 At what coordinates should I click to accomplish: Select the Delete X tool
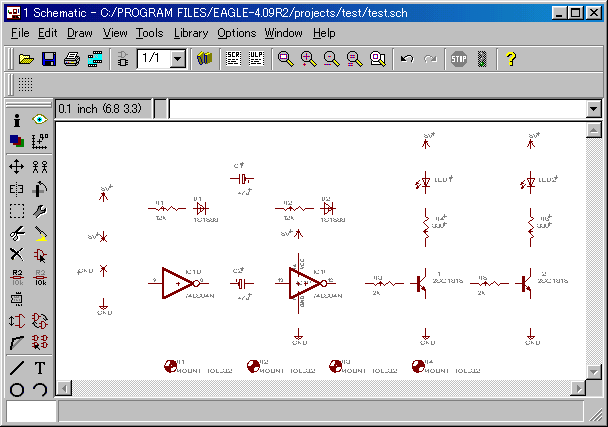pyautogui.click(x=17, y=255)
